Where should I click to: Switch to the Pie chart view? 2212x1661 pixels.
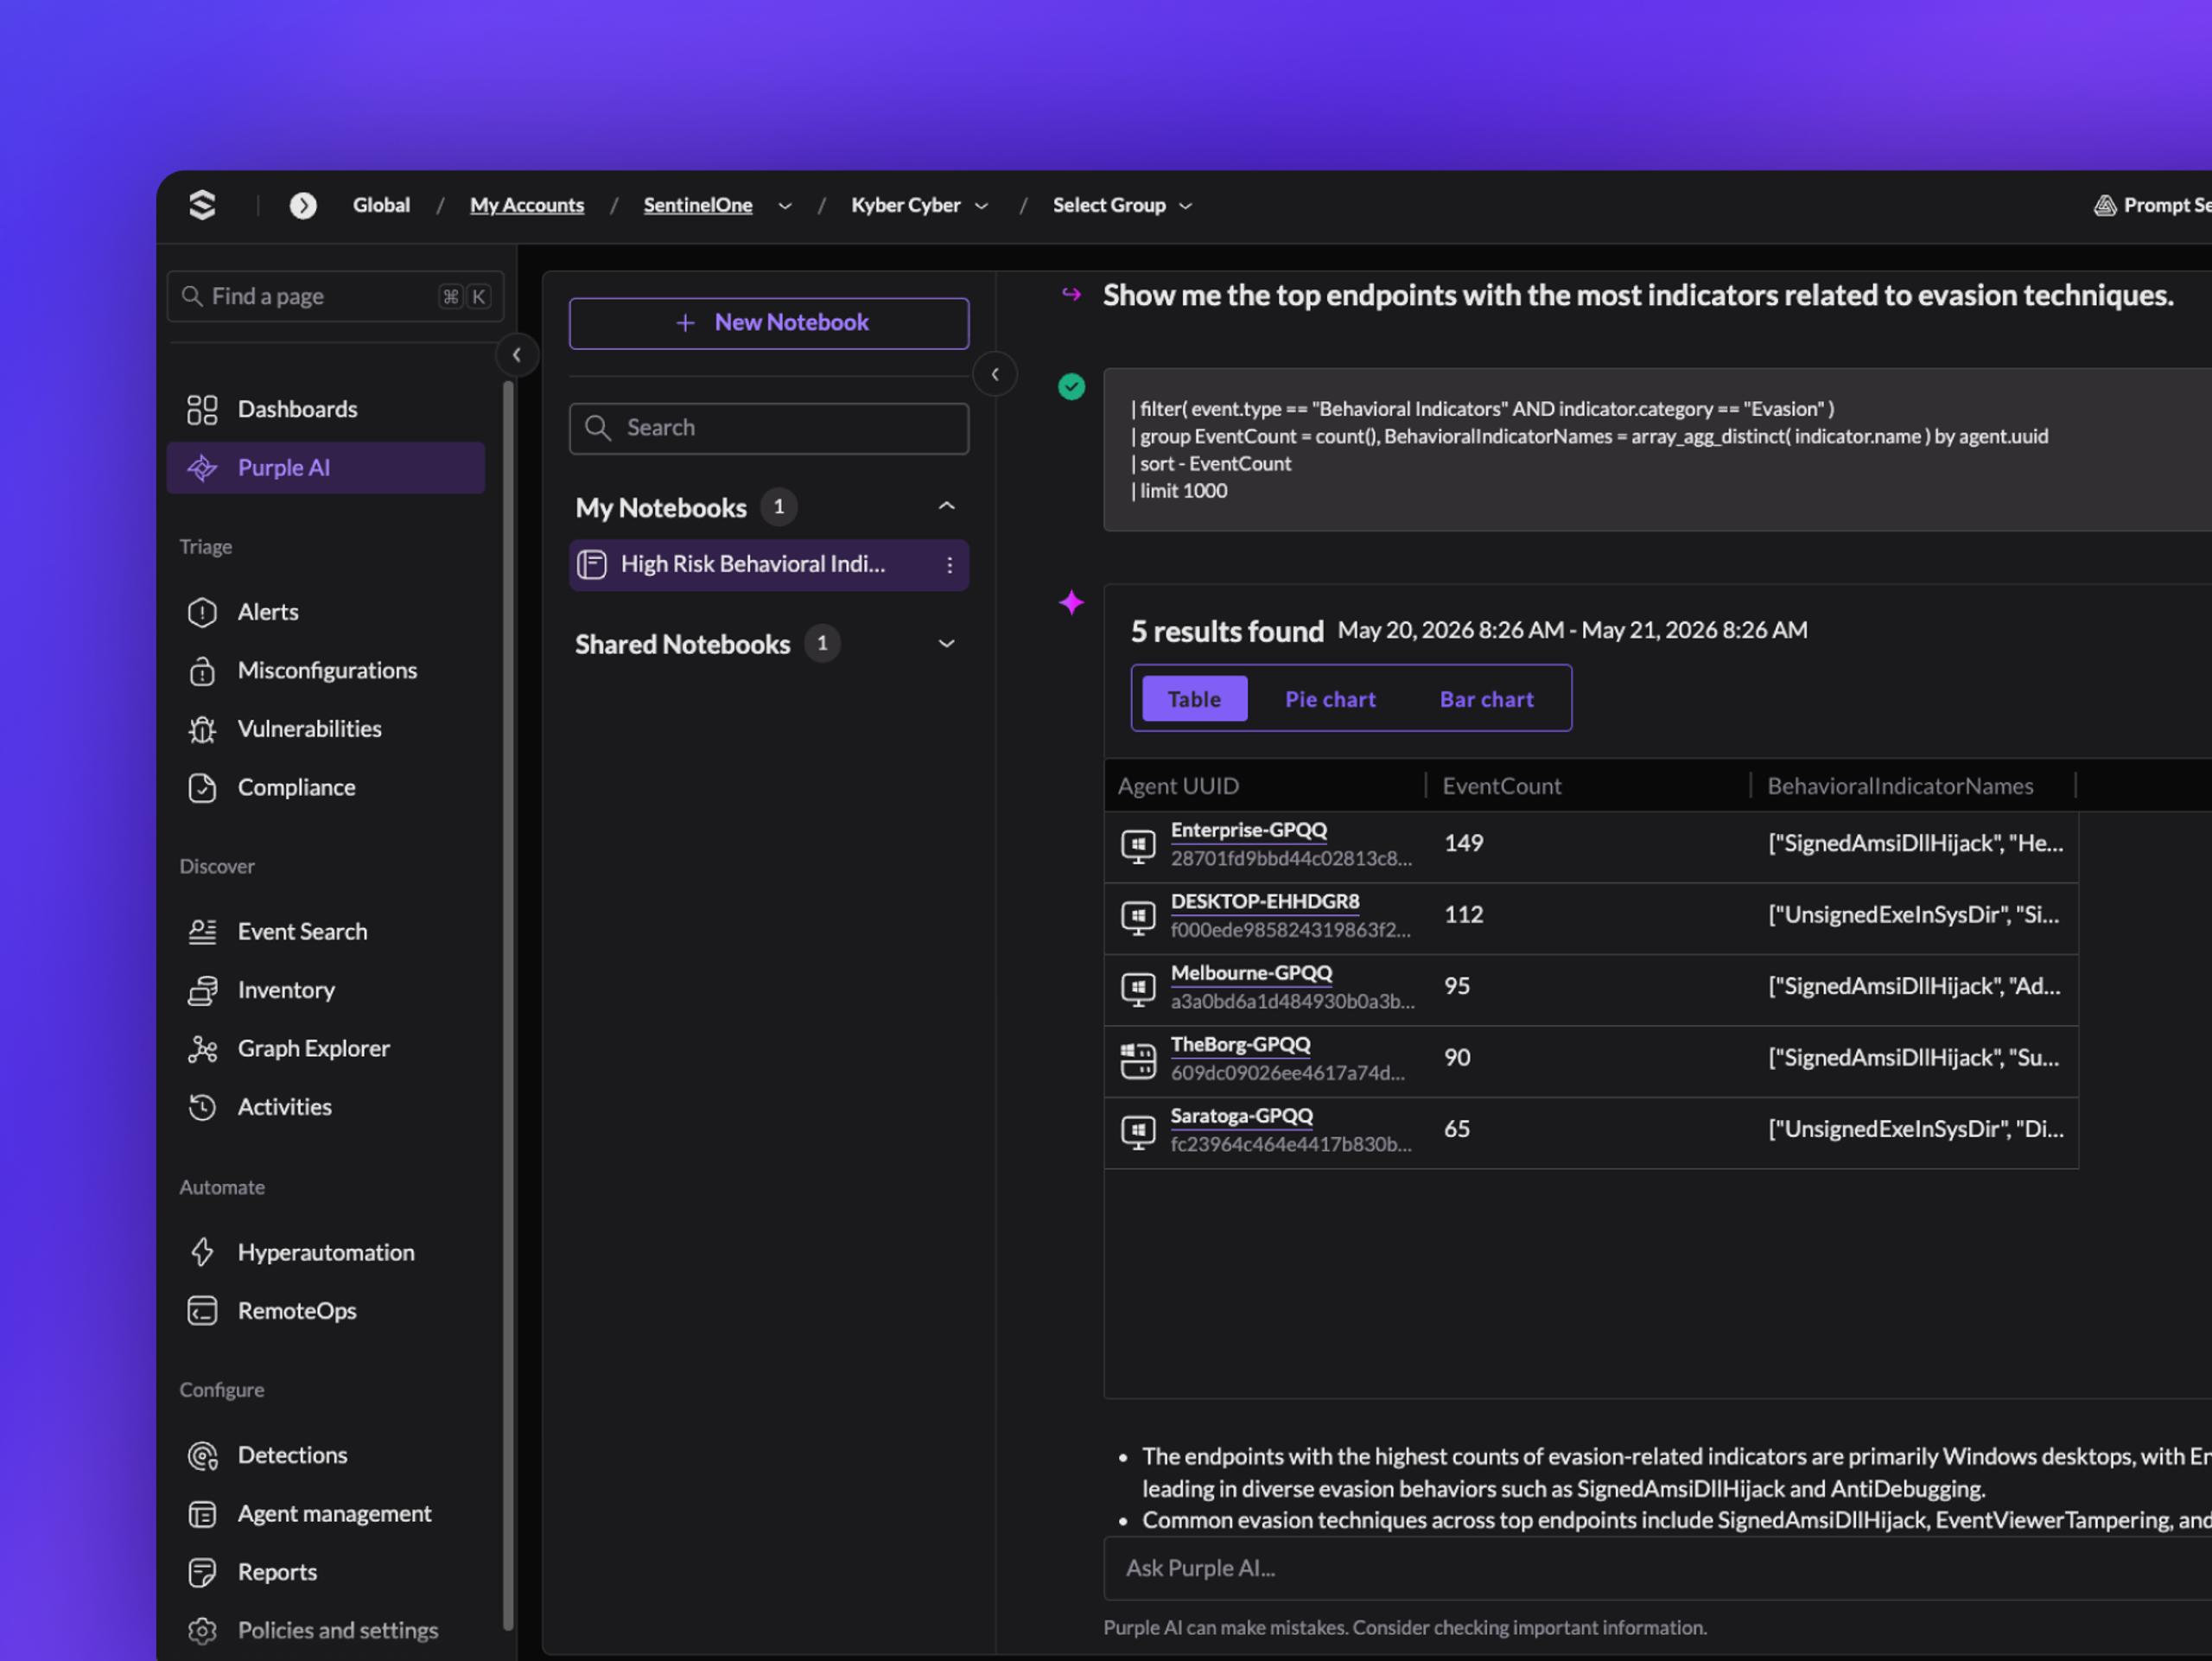tap(1330, 699)
